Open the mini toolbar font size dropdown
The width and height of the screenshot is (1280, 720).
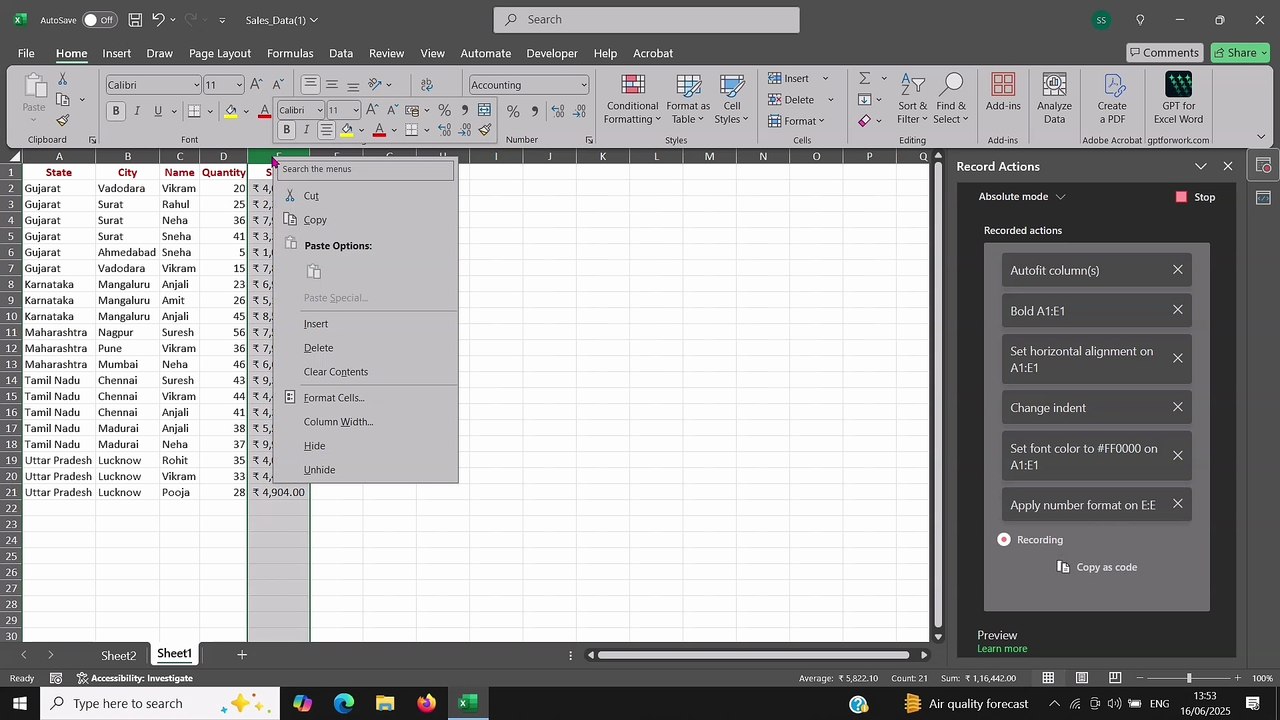coord(356,110)
